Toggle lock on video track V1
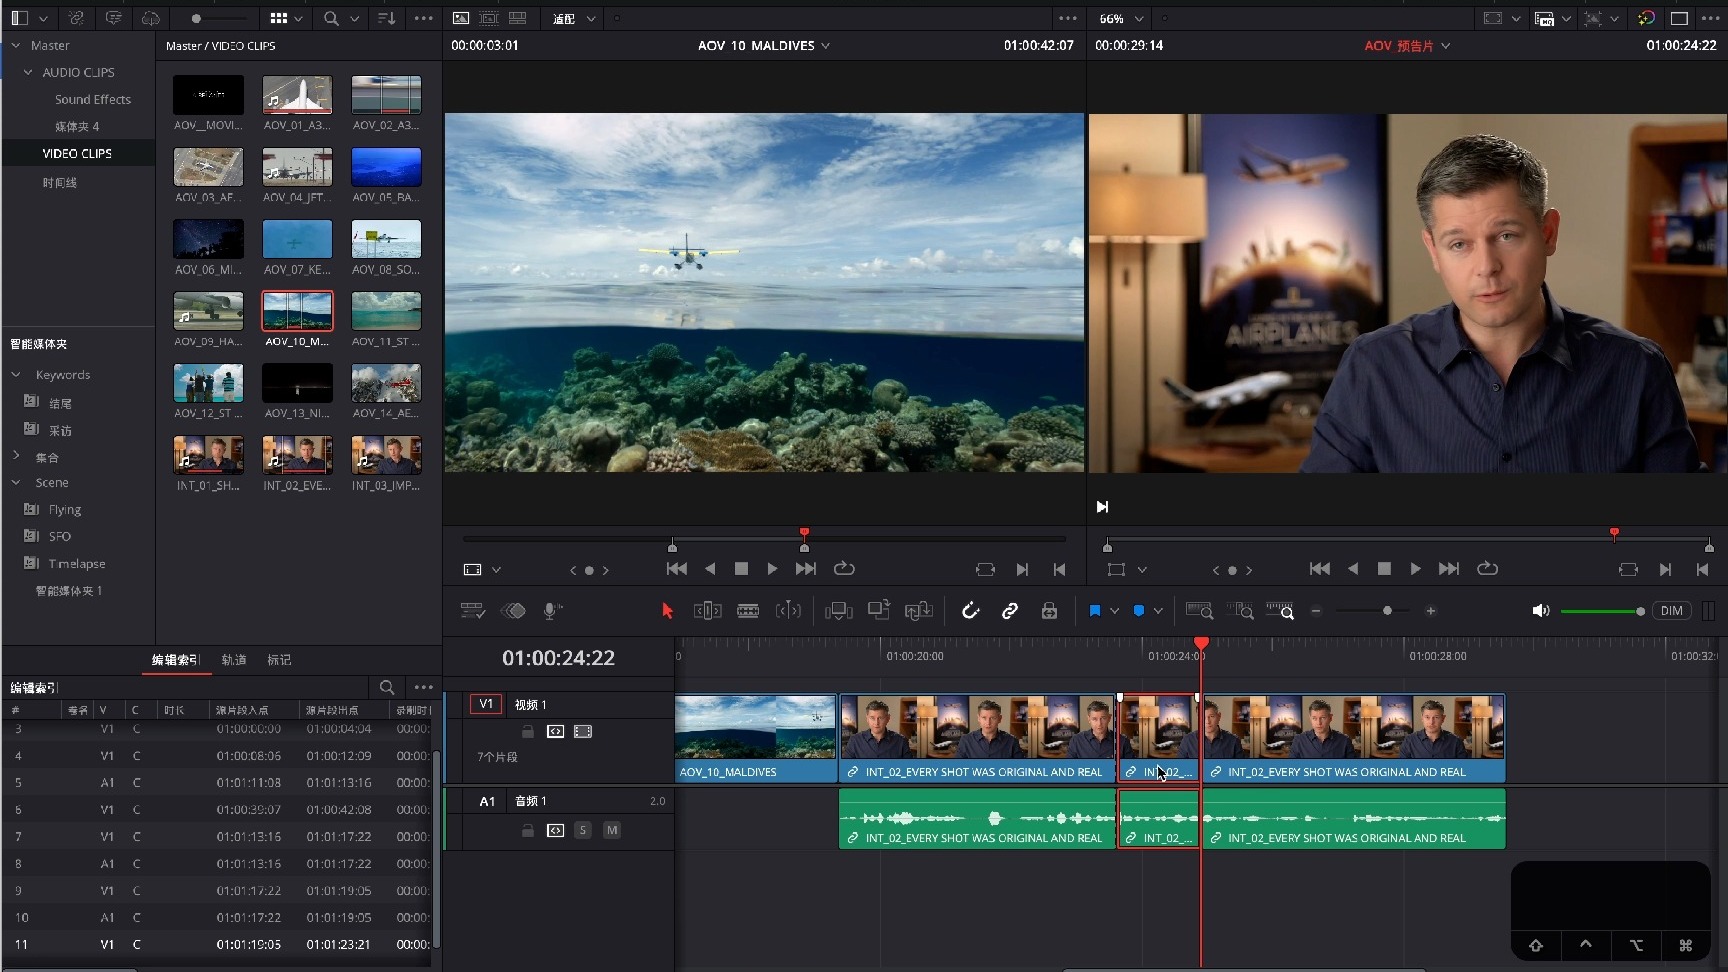The height and width of the screenshot is (972, 1728). (528, 732)
